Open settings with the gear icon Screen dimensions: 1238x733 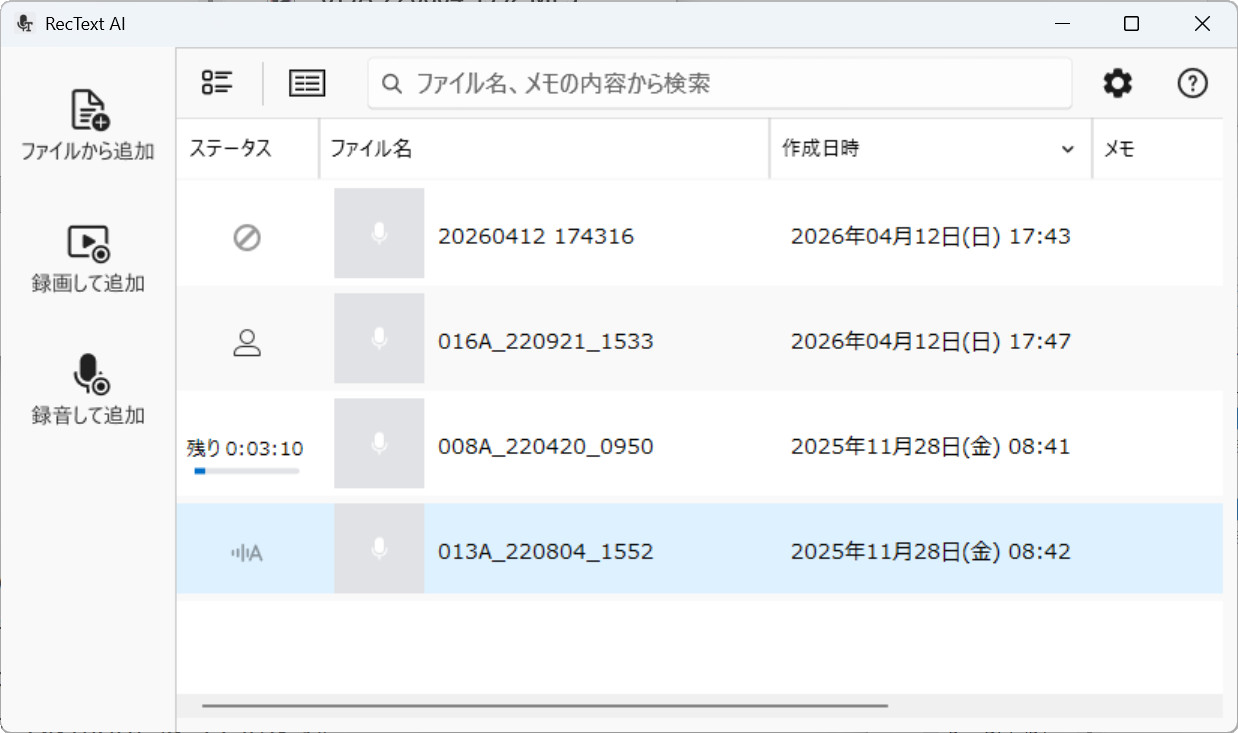point(1117,83)
